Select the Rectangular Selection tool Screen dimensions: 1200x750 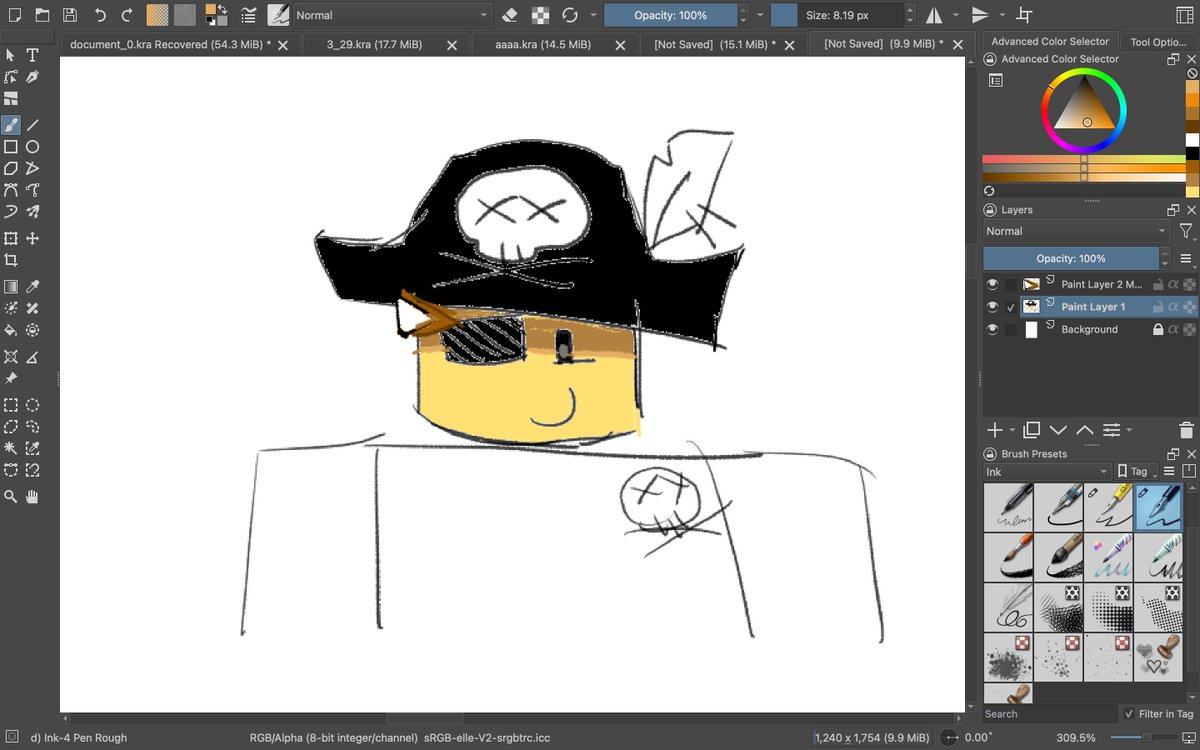coord(10,405)
